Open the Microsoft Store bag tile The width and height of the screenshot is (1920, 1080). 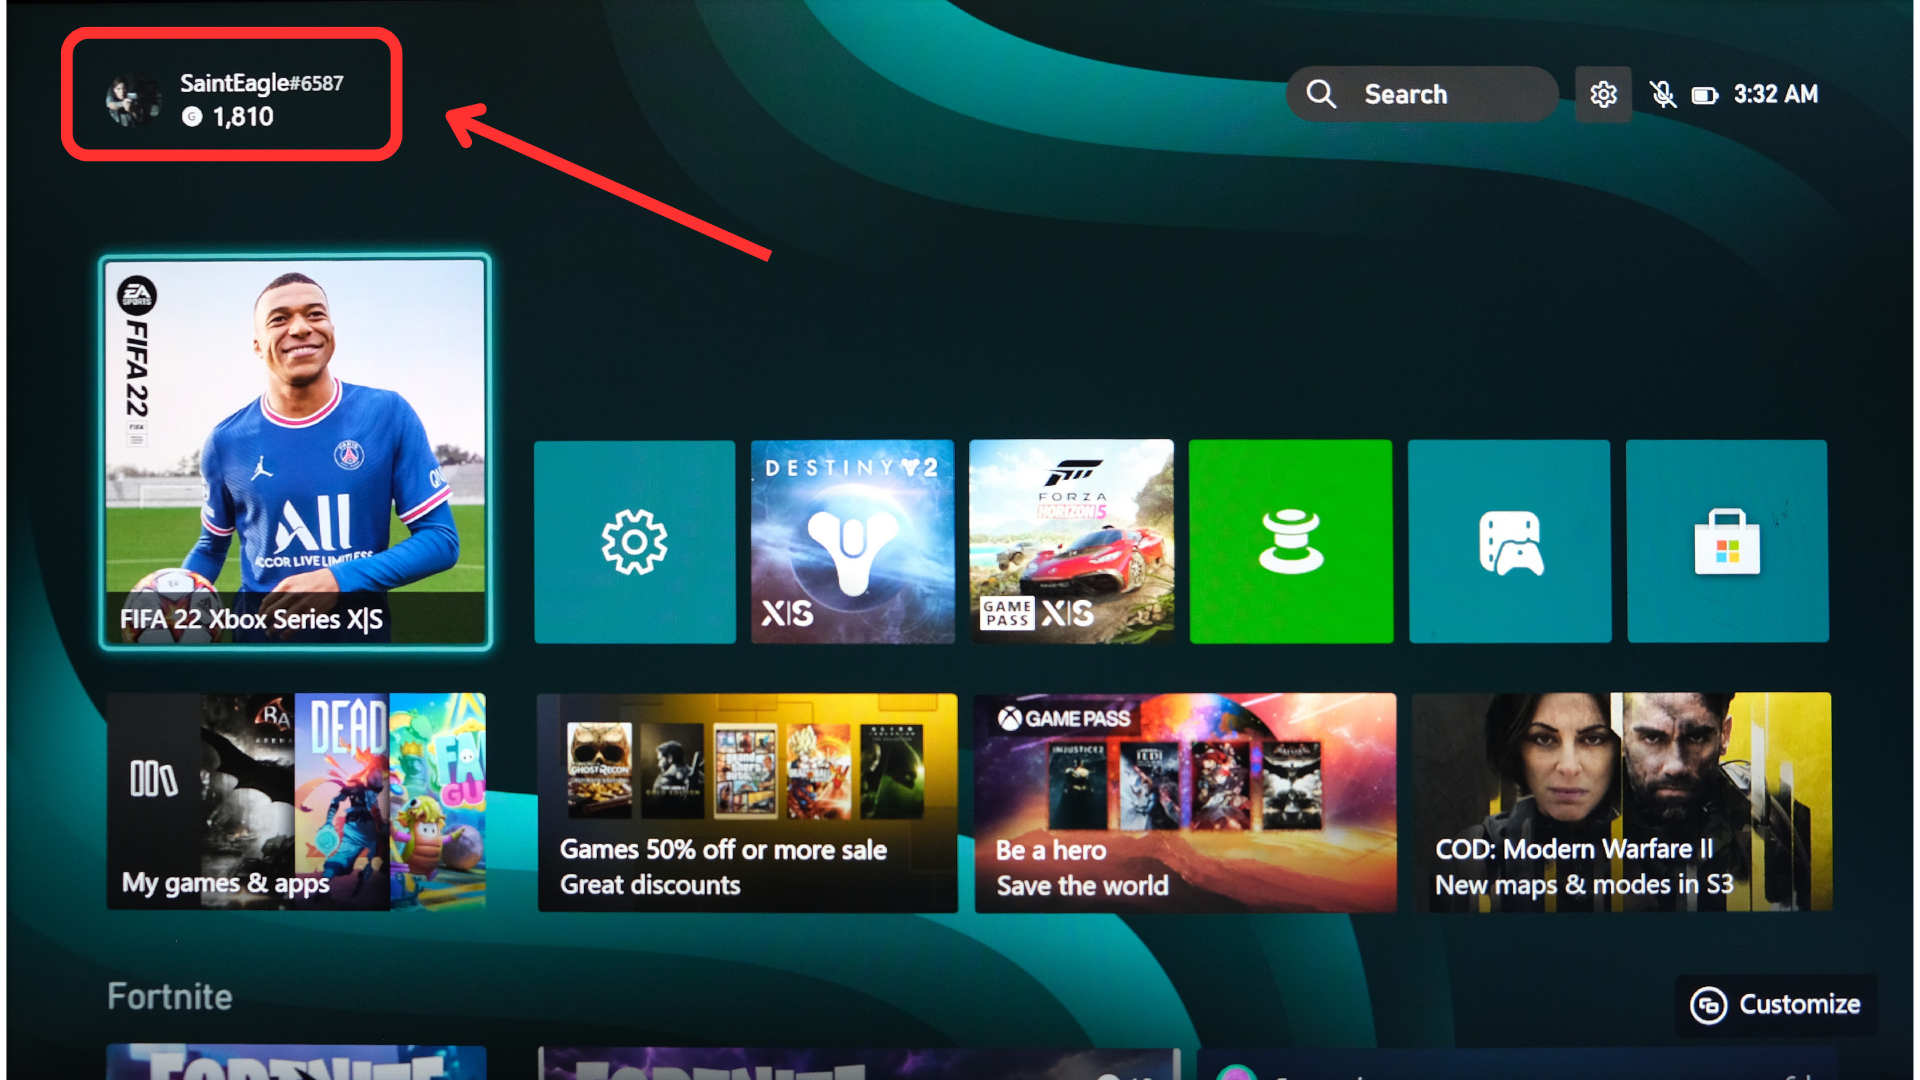(1727, 541)
